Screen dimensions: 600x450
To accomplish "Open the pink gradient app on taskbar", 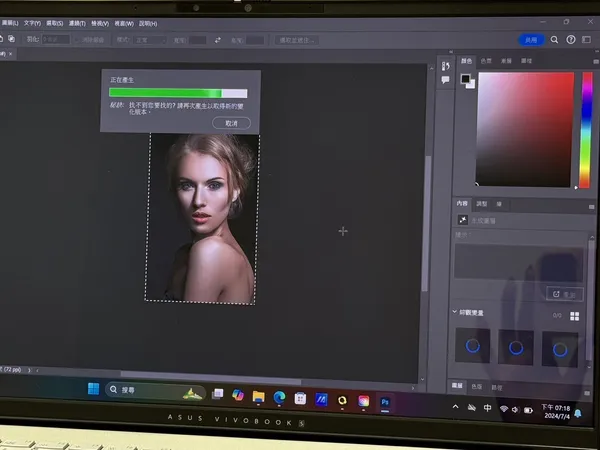I will [x=364, y=401].
